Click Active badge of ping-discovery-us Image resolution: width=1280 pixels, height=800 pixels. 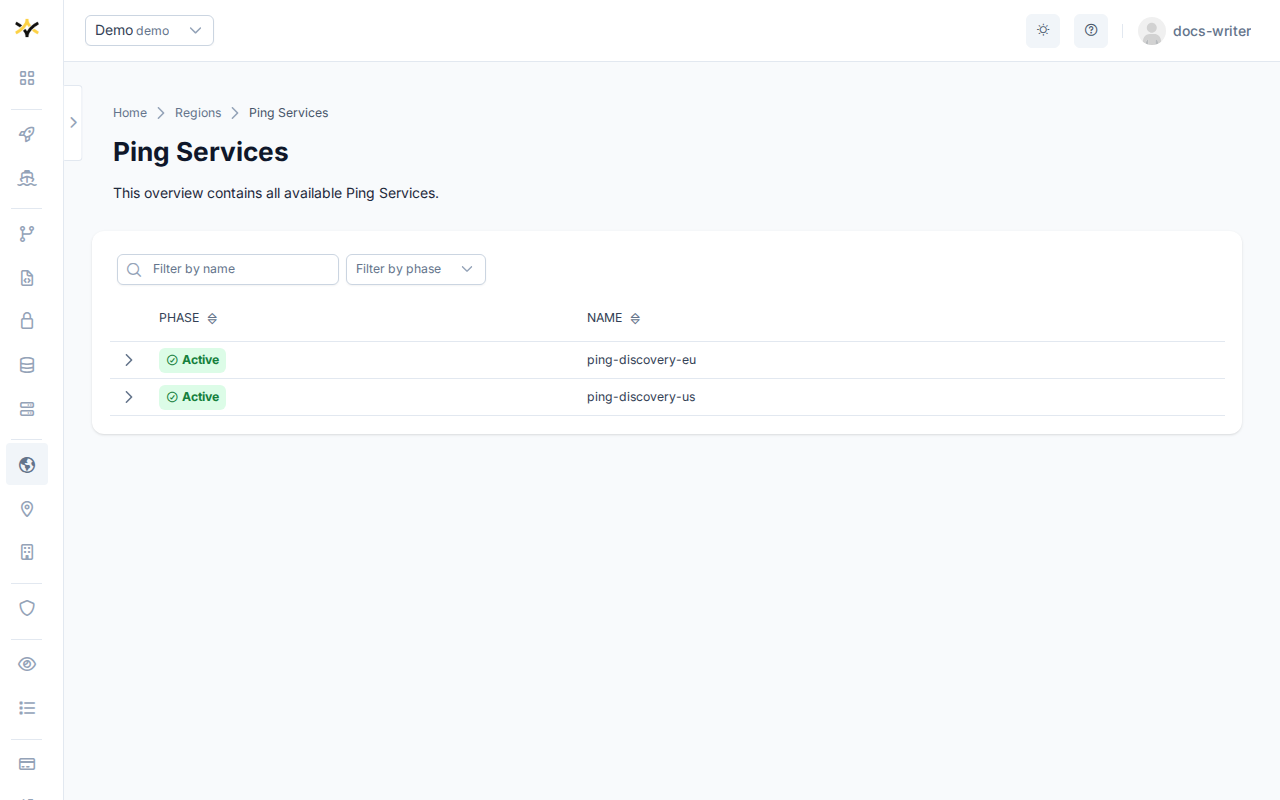point(192,397)
